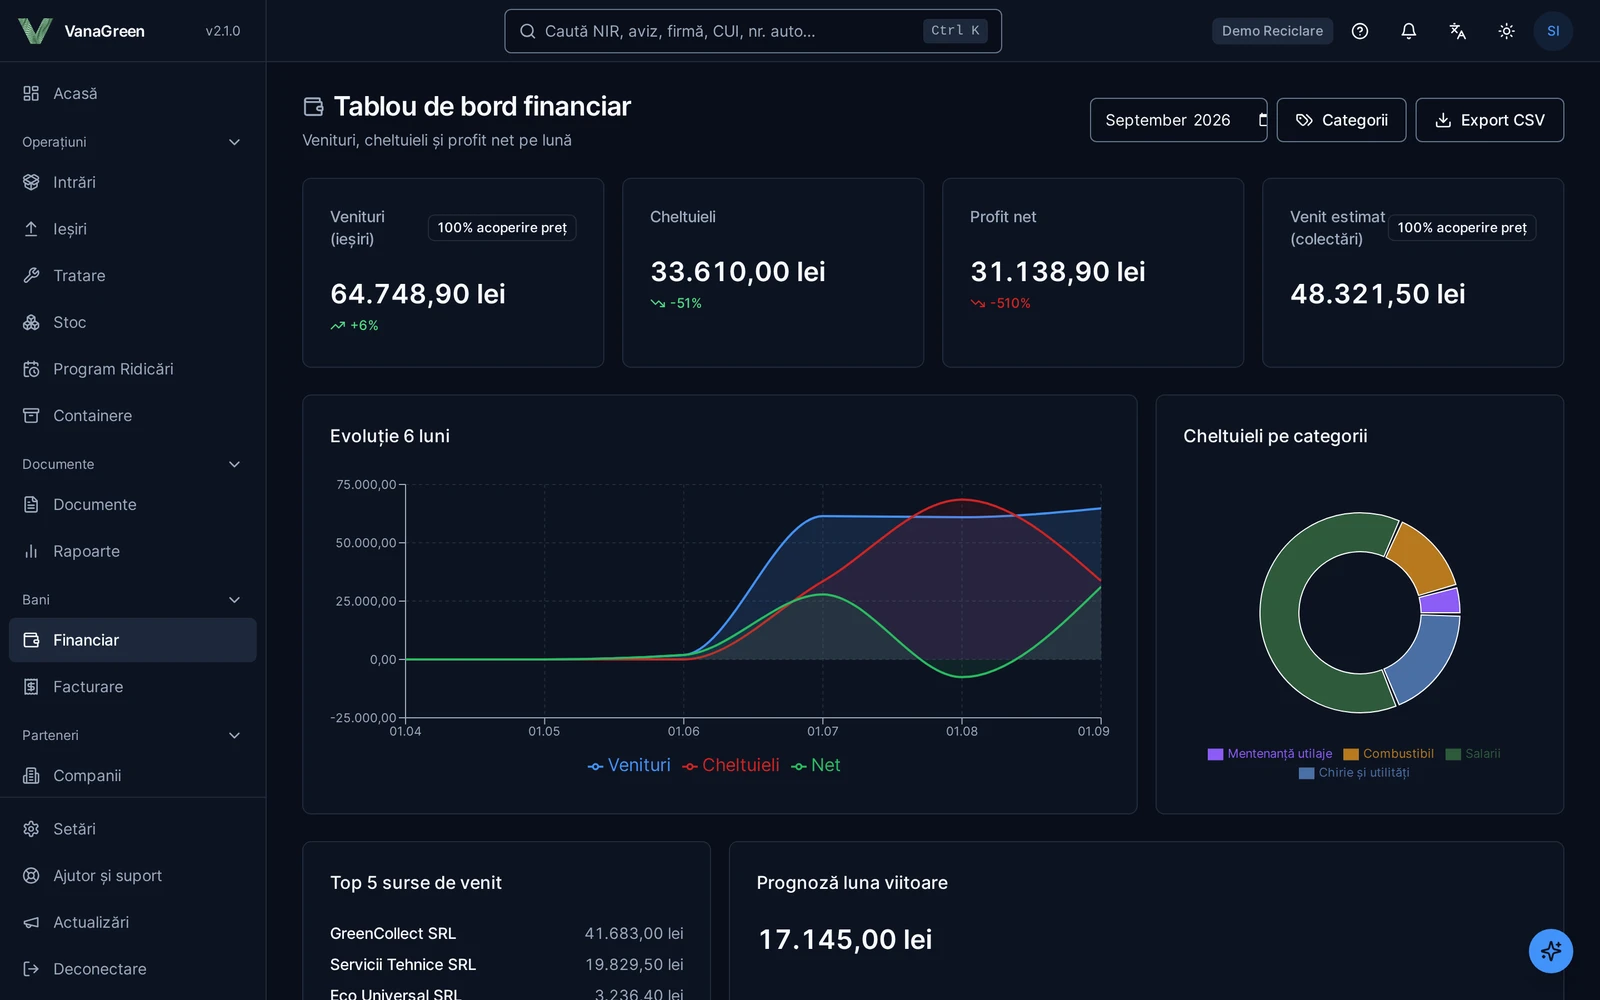Click Deconectare to log out

click(133, 969)
